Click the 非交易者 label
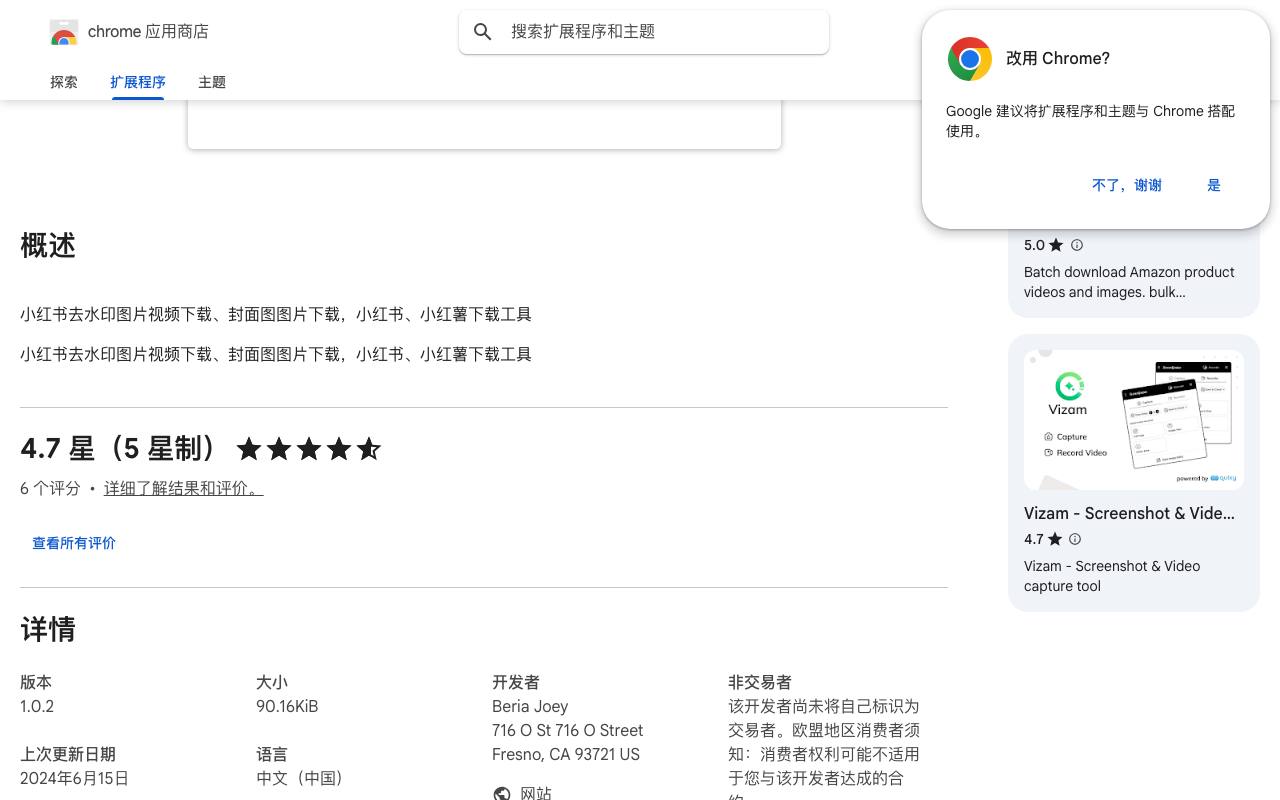 pyautogui.click(x=760, y=682)
